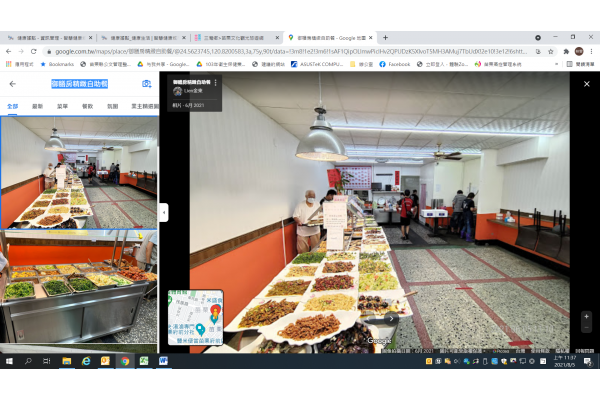The width and height of the screenshot is (600, 400).
Task: Go back using the browser back arrow
Action: (x=8, y=51)
